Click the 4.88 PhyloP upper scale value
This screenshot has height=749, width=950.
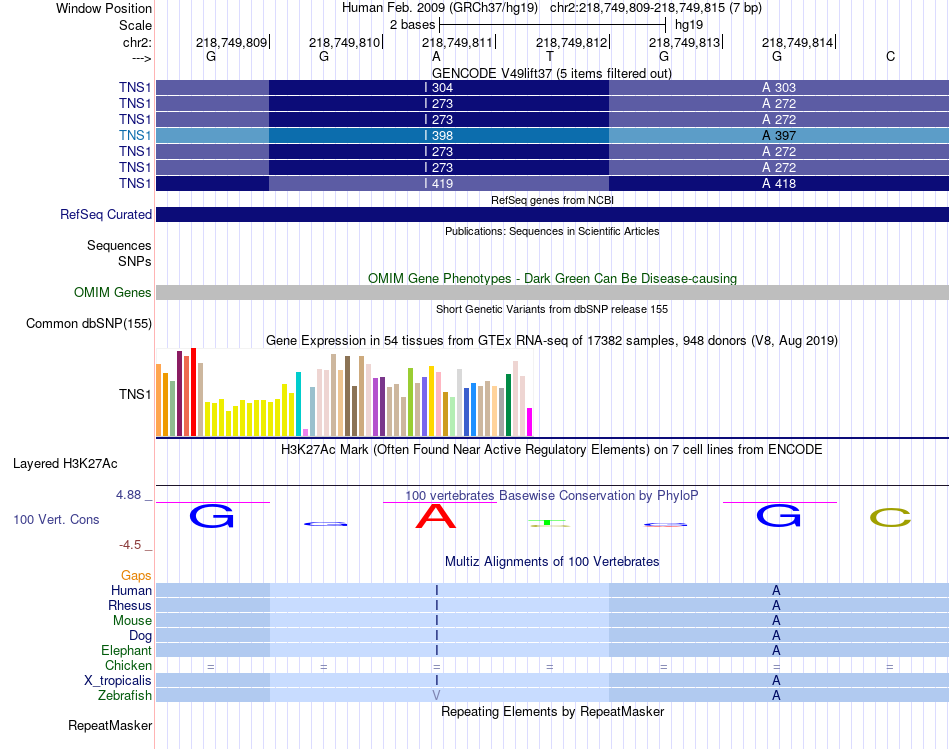(128, 495)
